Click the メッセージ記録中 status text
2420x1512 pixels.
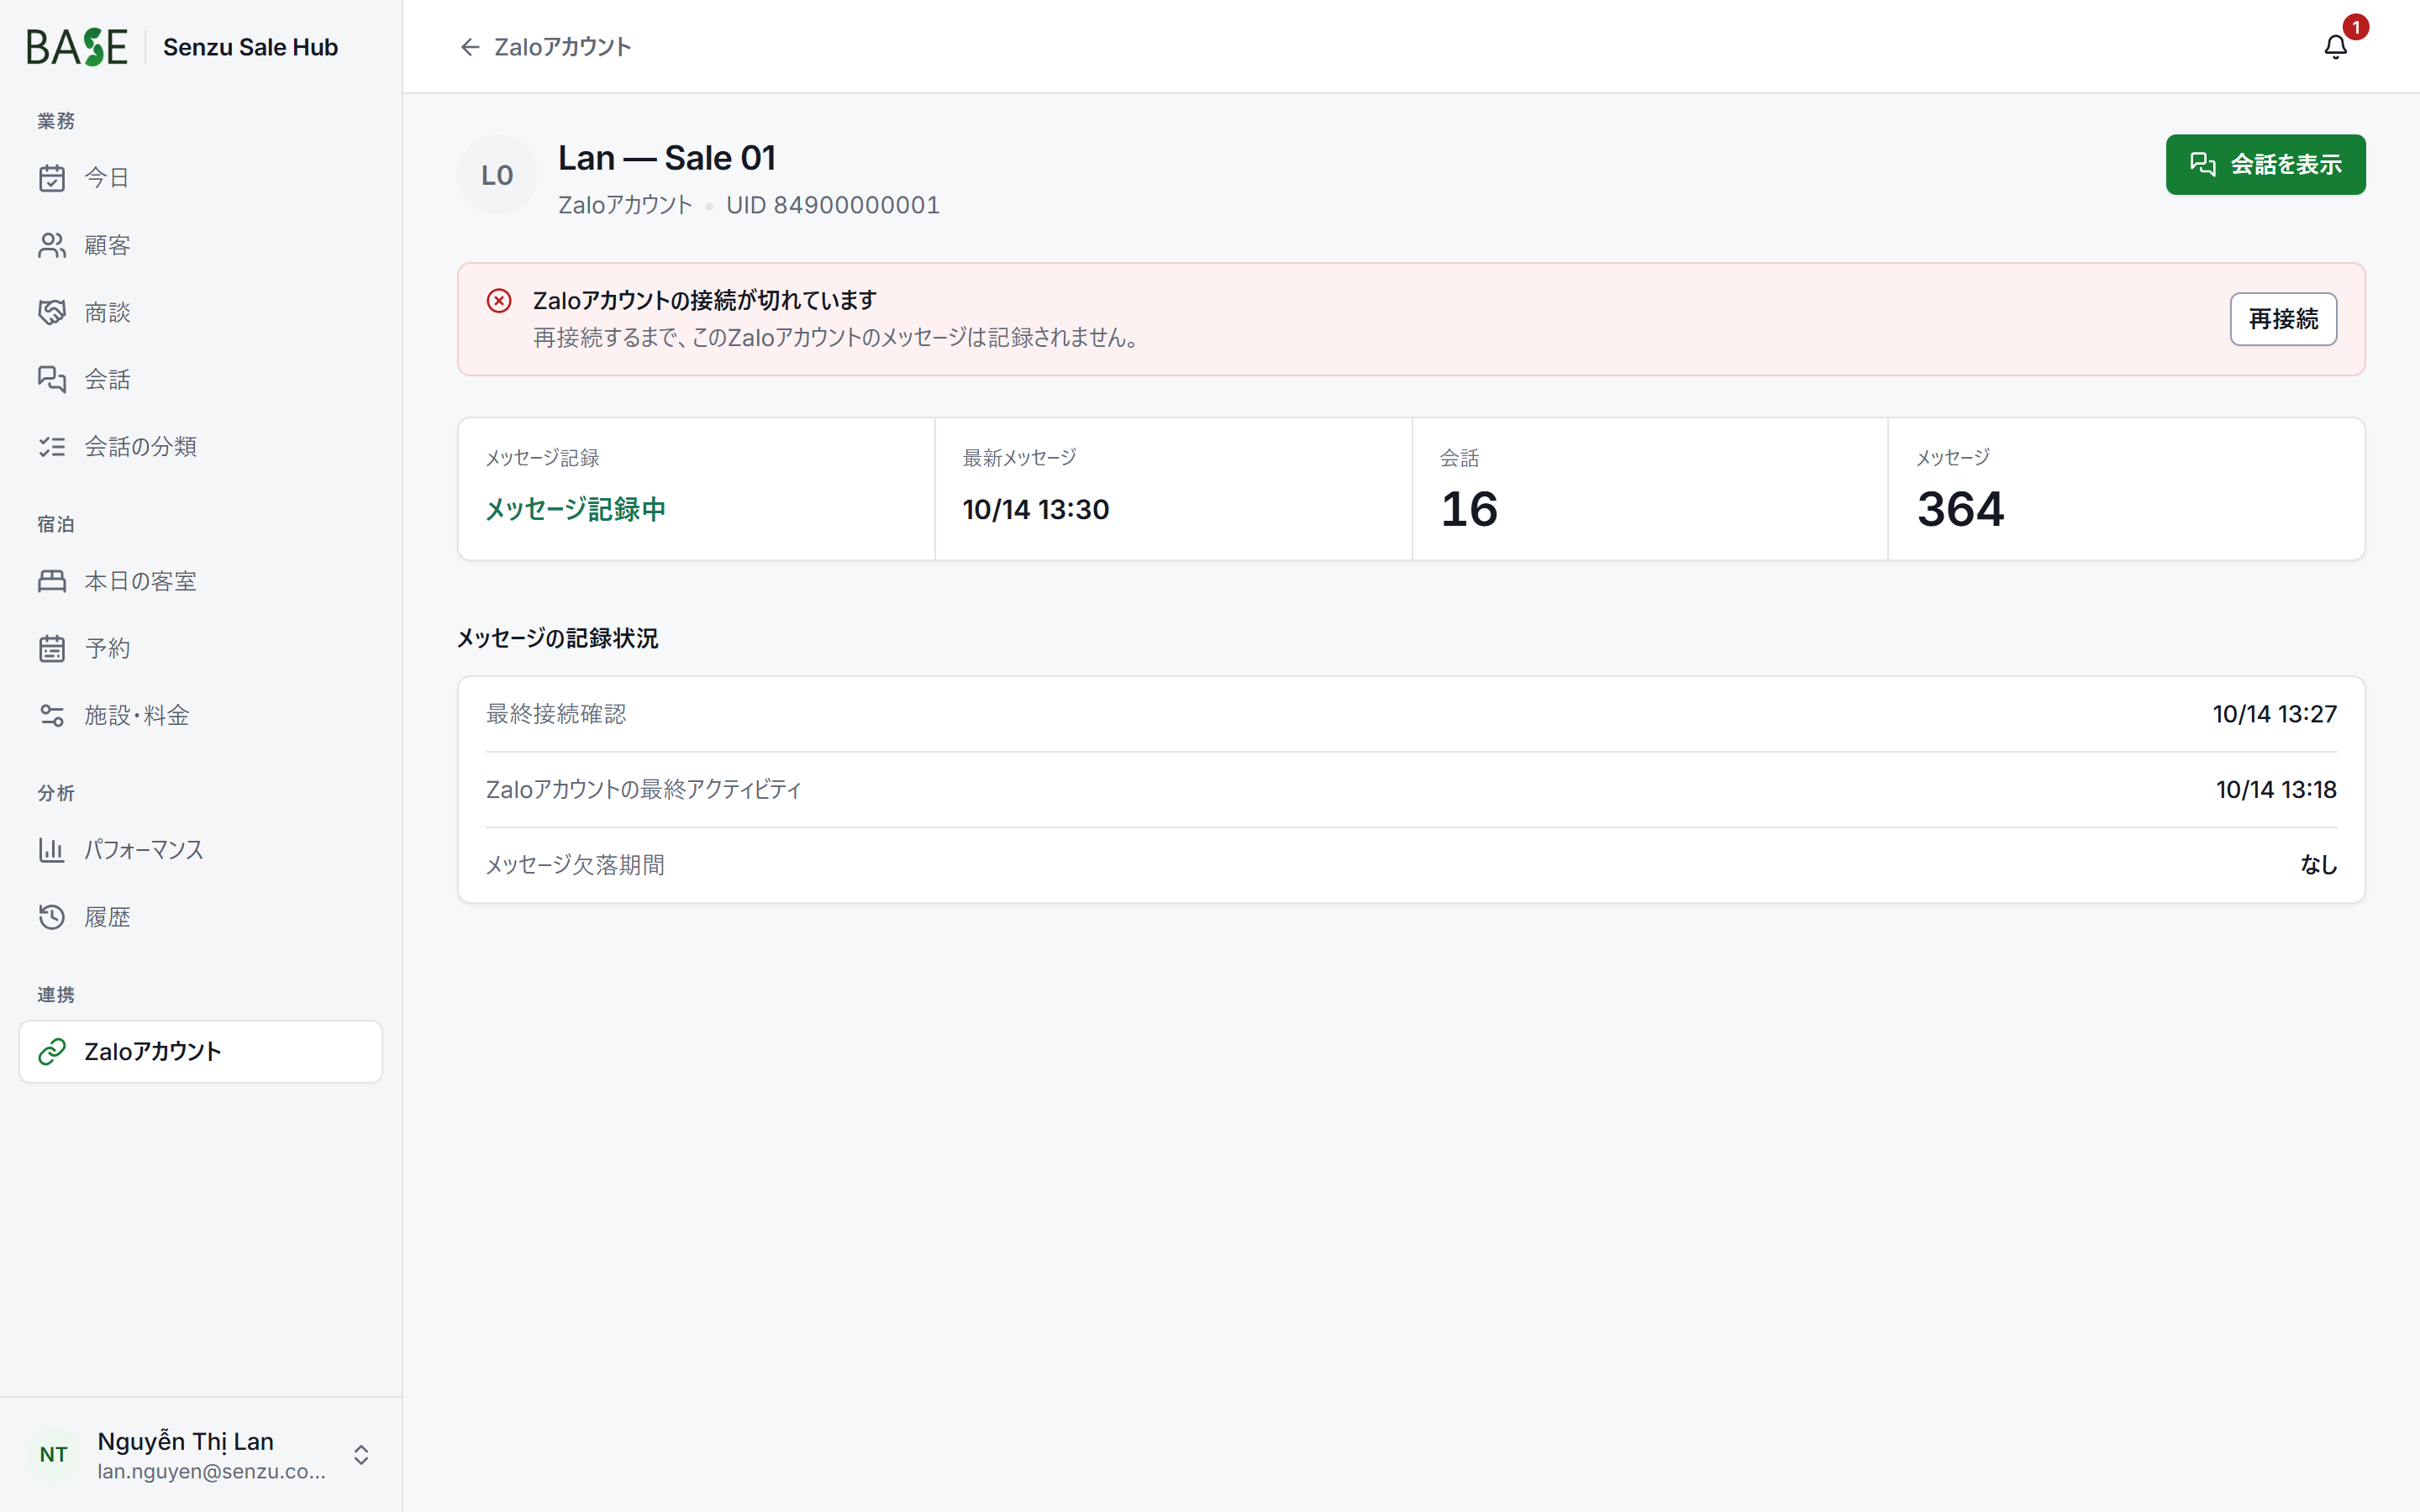coord(576,509)
